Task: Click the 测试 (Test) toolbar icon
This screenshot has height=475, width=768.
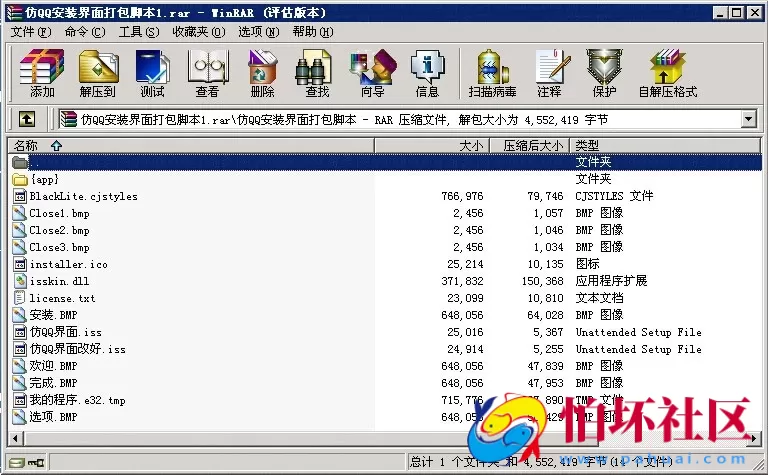Action: click(152, 66)
